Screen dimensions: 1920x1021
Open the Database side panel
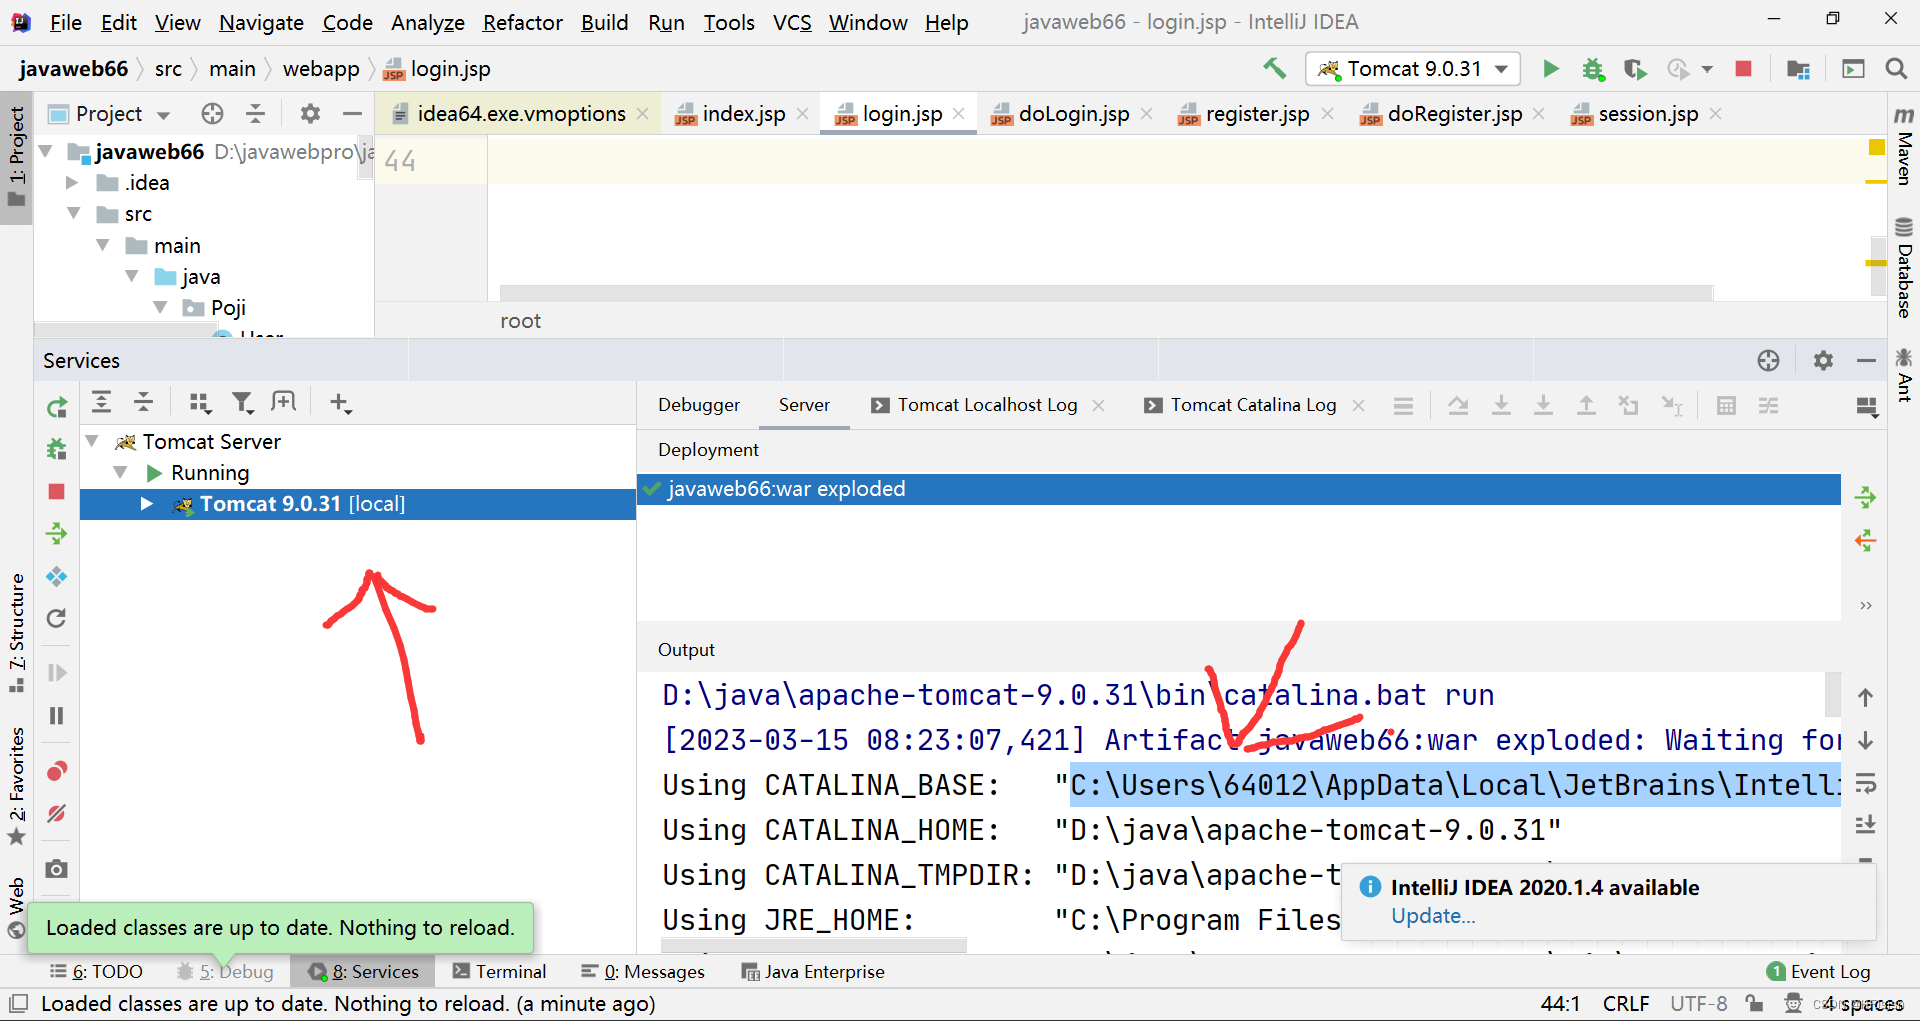[x=1904, y=267]
